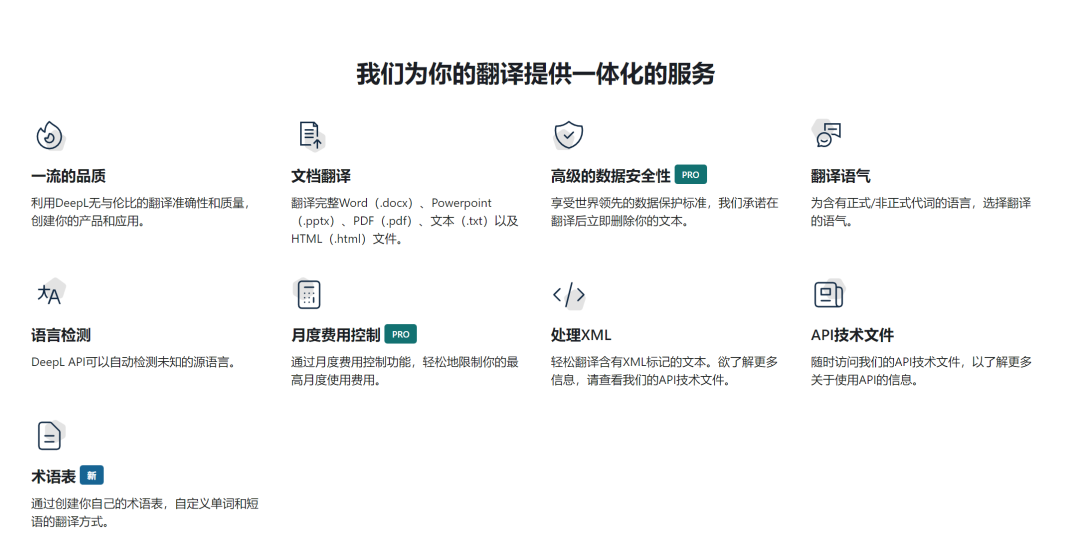The height and width of the screenshot is (553, 1080).
Task: Click the 翻译语气 heading
Action: pyautogui.click(x=840, y=176)
